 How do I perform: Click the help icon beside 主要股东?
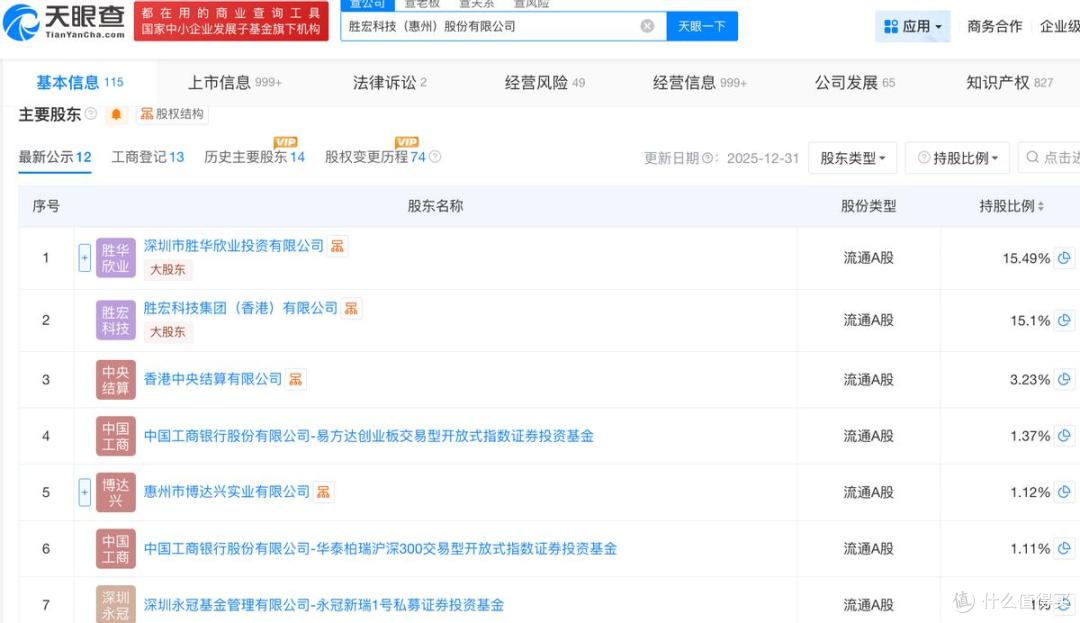click(x=91, y=114)
